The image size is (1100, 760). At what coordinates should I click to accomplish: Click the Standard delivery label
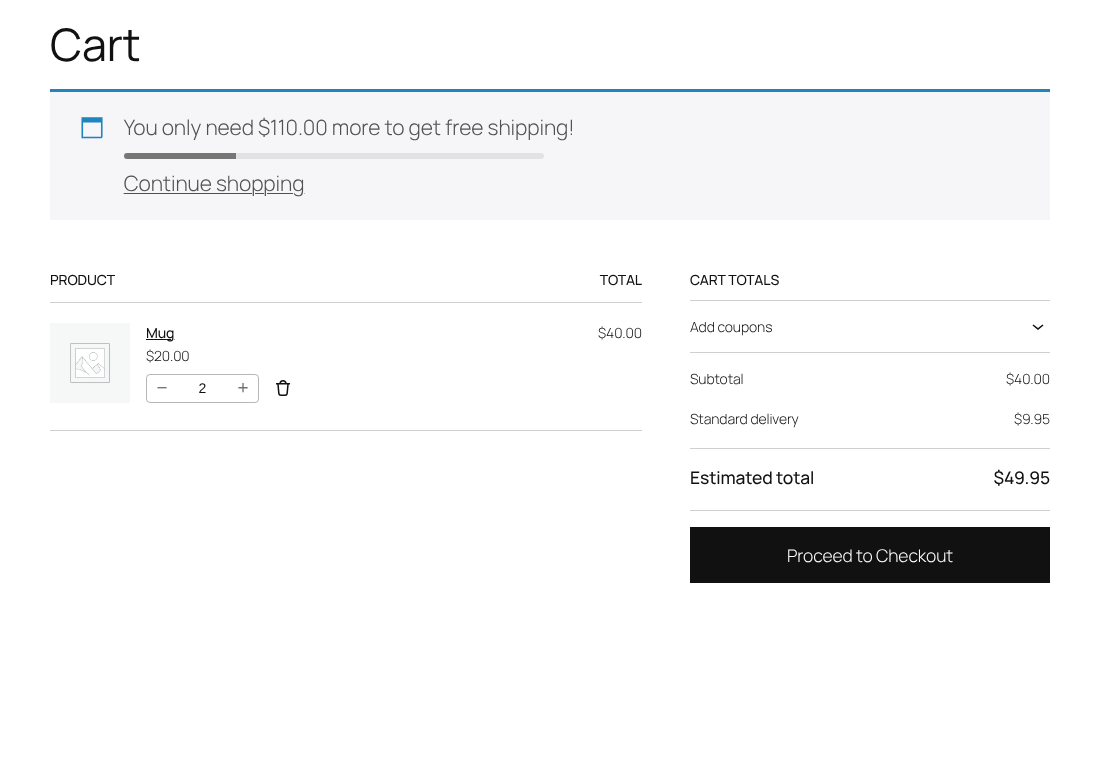pos(744,420)
